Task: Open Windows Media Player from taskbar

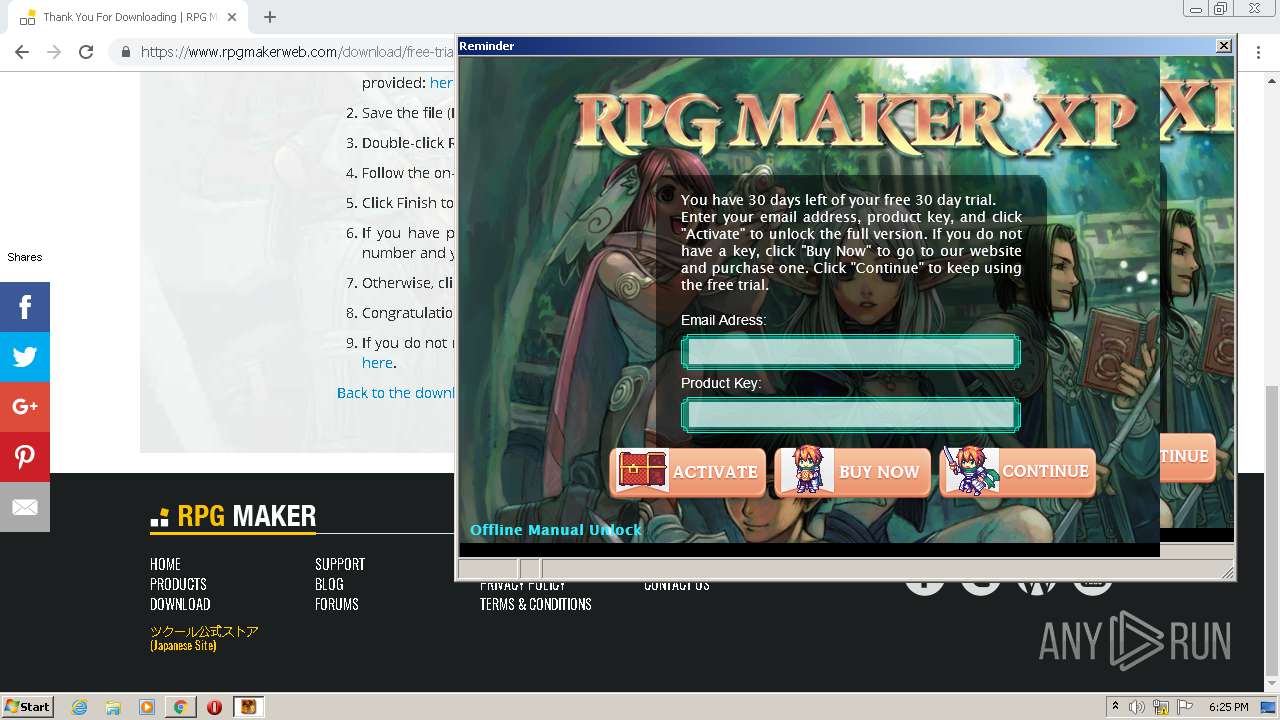Action: coord(147,707)
